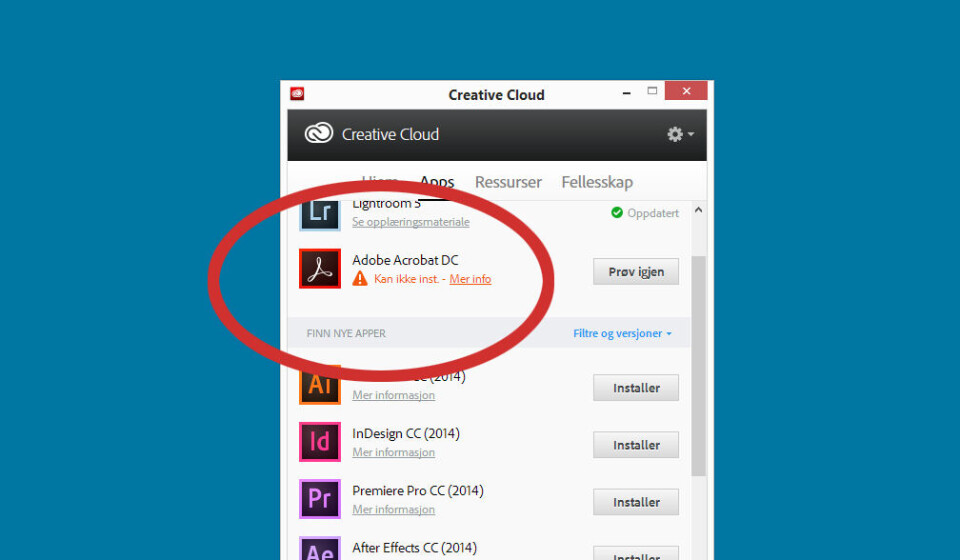Image resolution: width=960 pixels, height=560 pixels.
Task: Open the Mer info link for Acrobat
Action: (x=470, y=279)
